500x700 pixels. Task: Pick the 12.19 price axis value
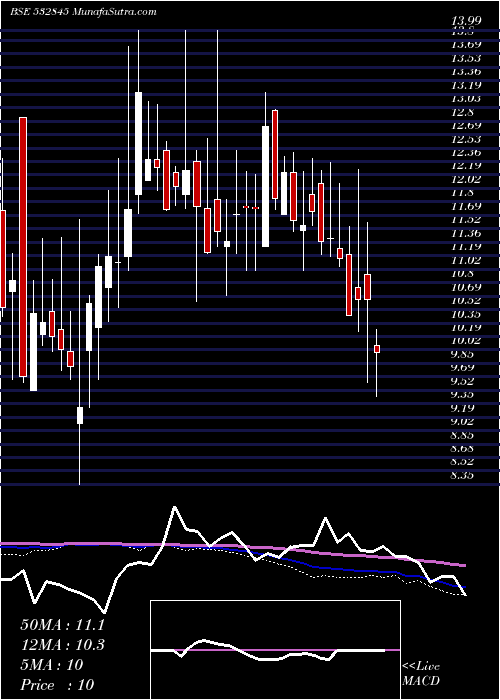(465, 166)
